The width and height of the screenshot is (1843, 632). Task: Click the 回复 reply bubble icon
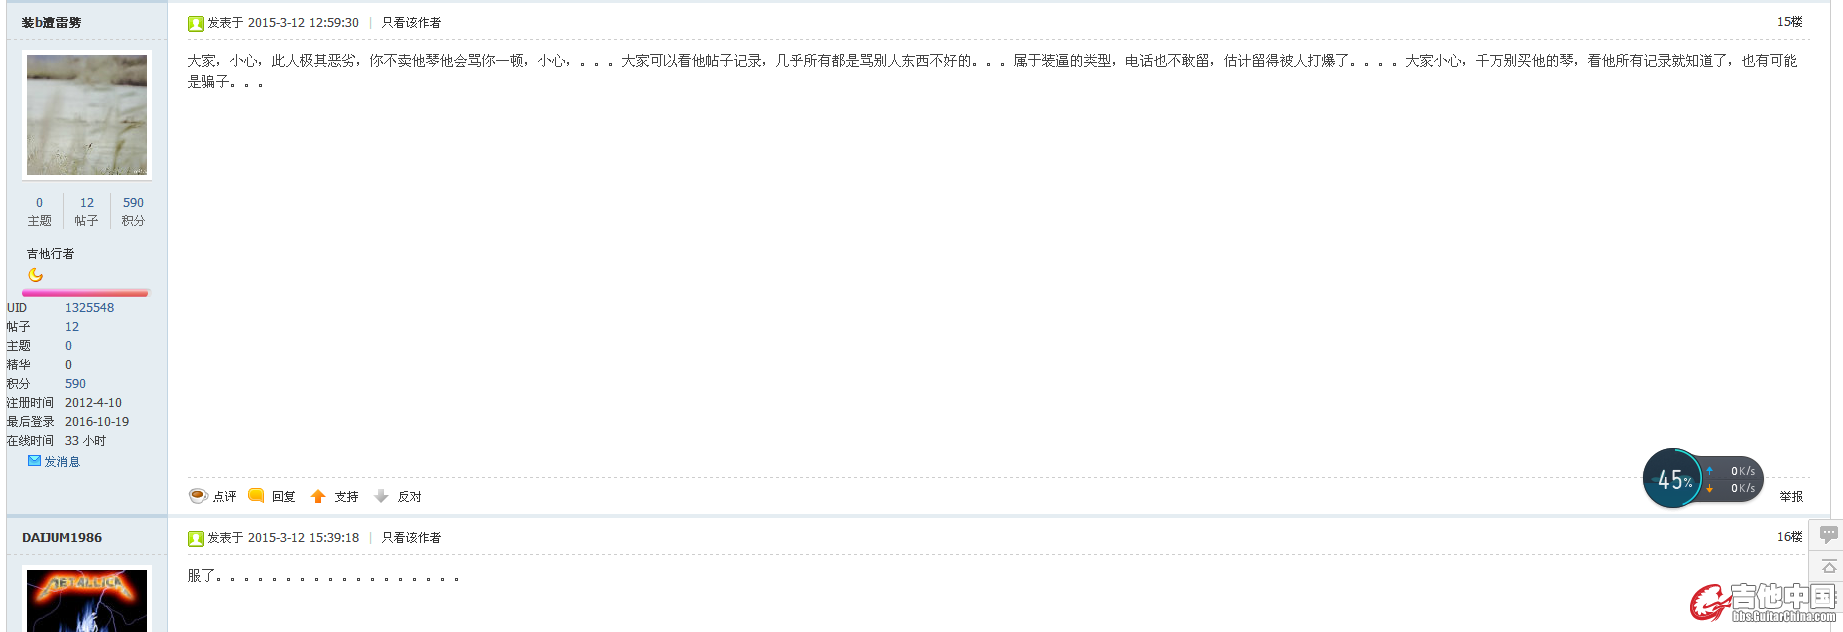(256, 496)
